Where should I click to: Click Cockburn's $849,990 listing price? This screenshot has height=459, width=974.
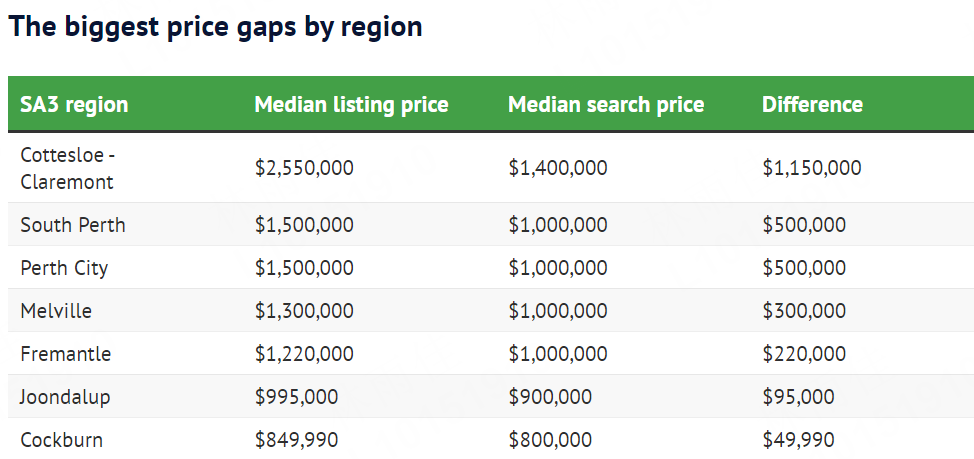coord(296,440)
